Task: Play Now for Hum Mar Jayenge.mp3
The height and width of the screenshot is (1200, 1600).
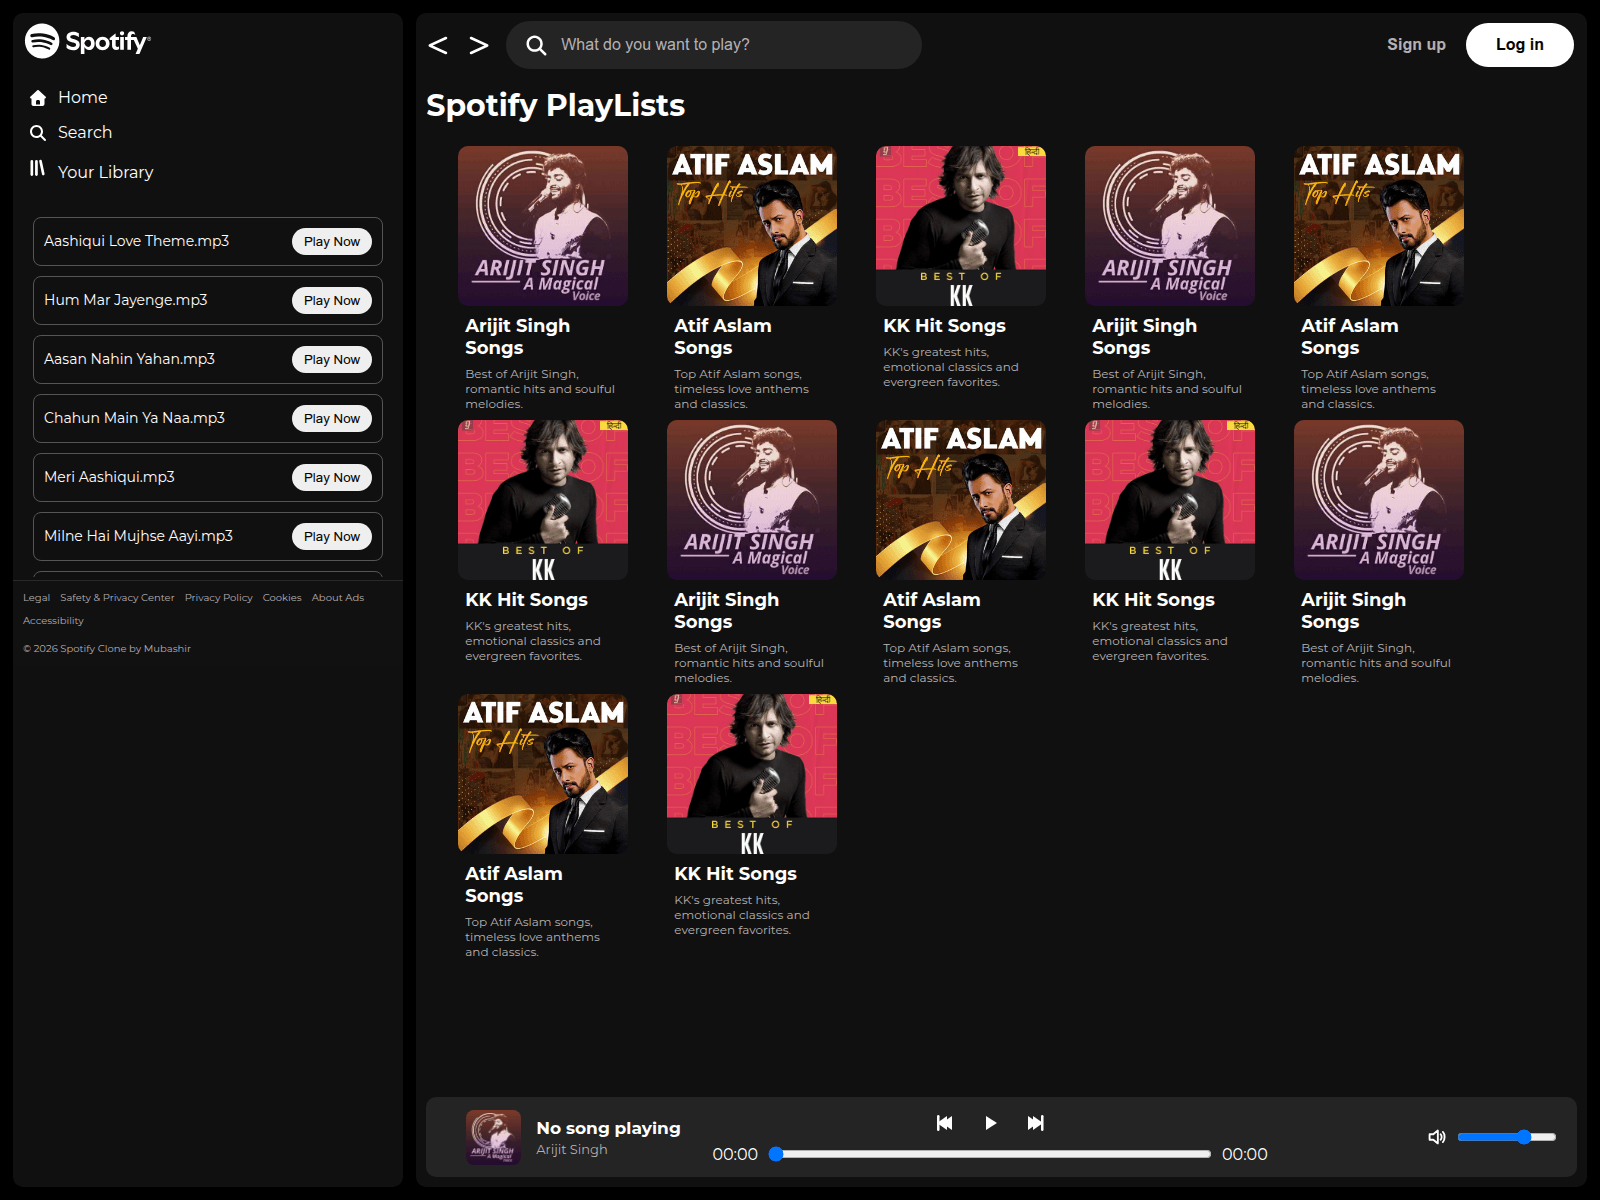Action: tap(332, 301)
